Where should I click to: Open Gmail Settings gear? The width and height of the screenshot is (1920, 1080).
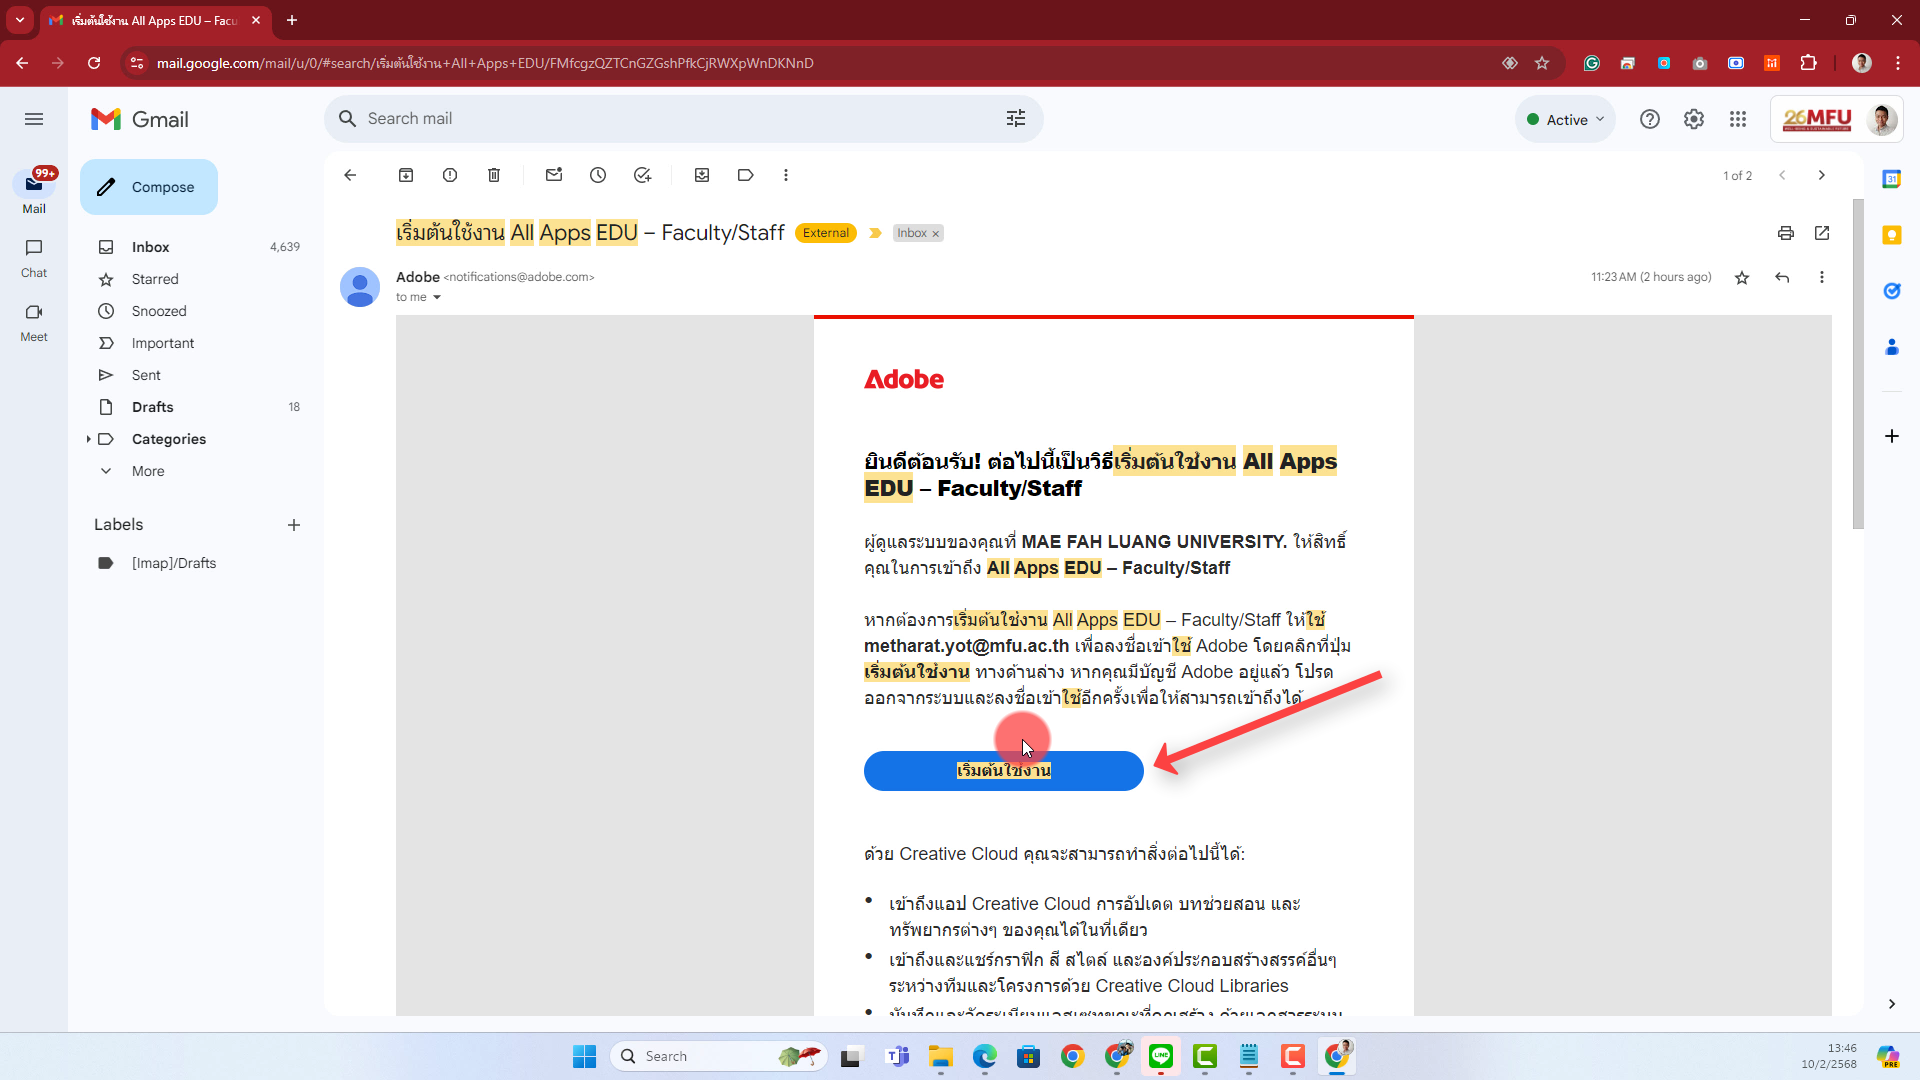[1694, 119]
